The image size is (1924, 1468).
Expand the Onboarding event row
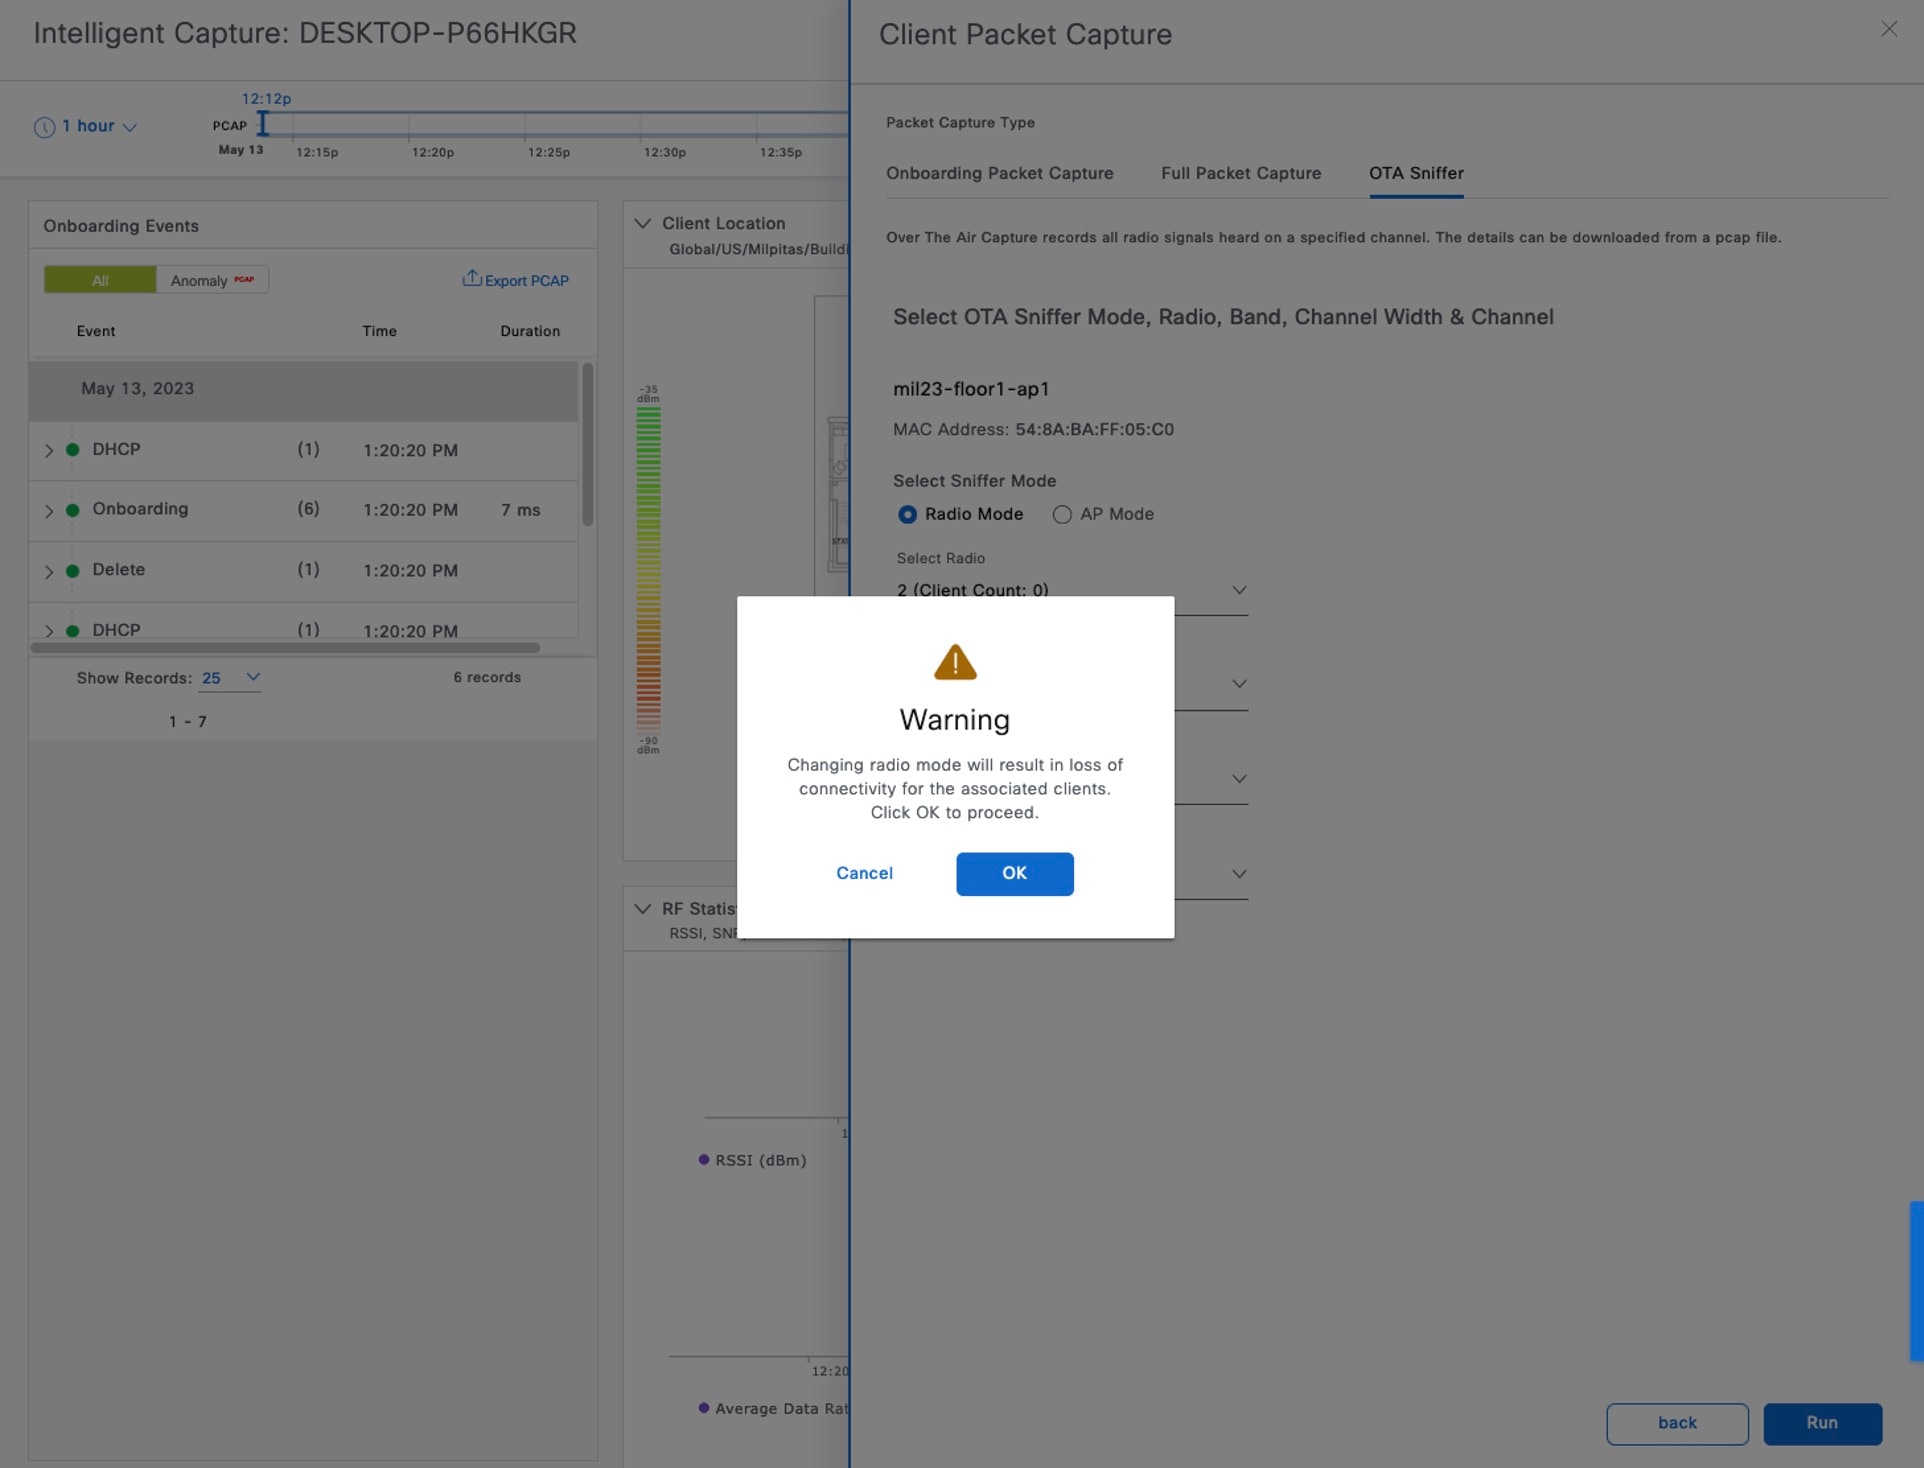point(48,510)
